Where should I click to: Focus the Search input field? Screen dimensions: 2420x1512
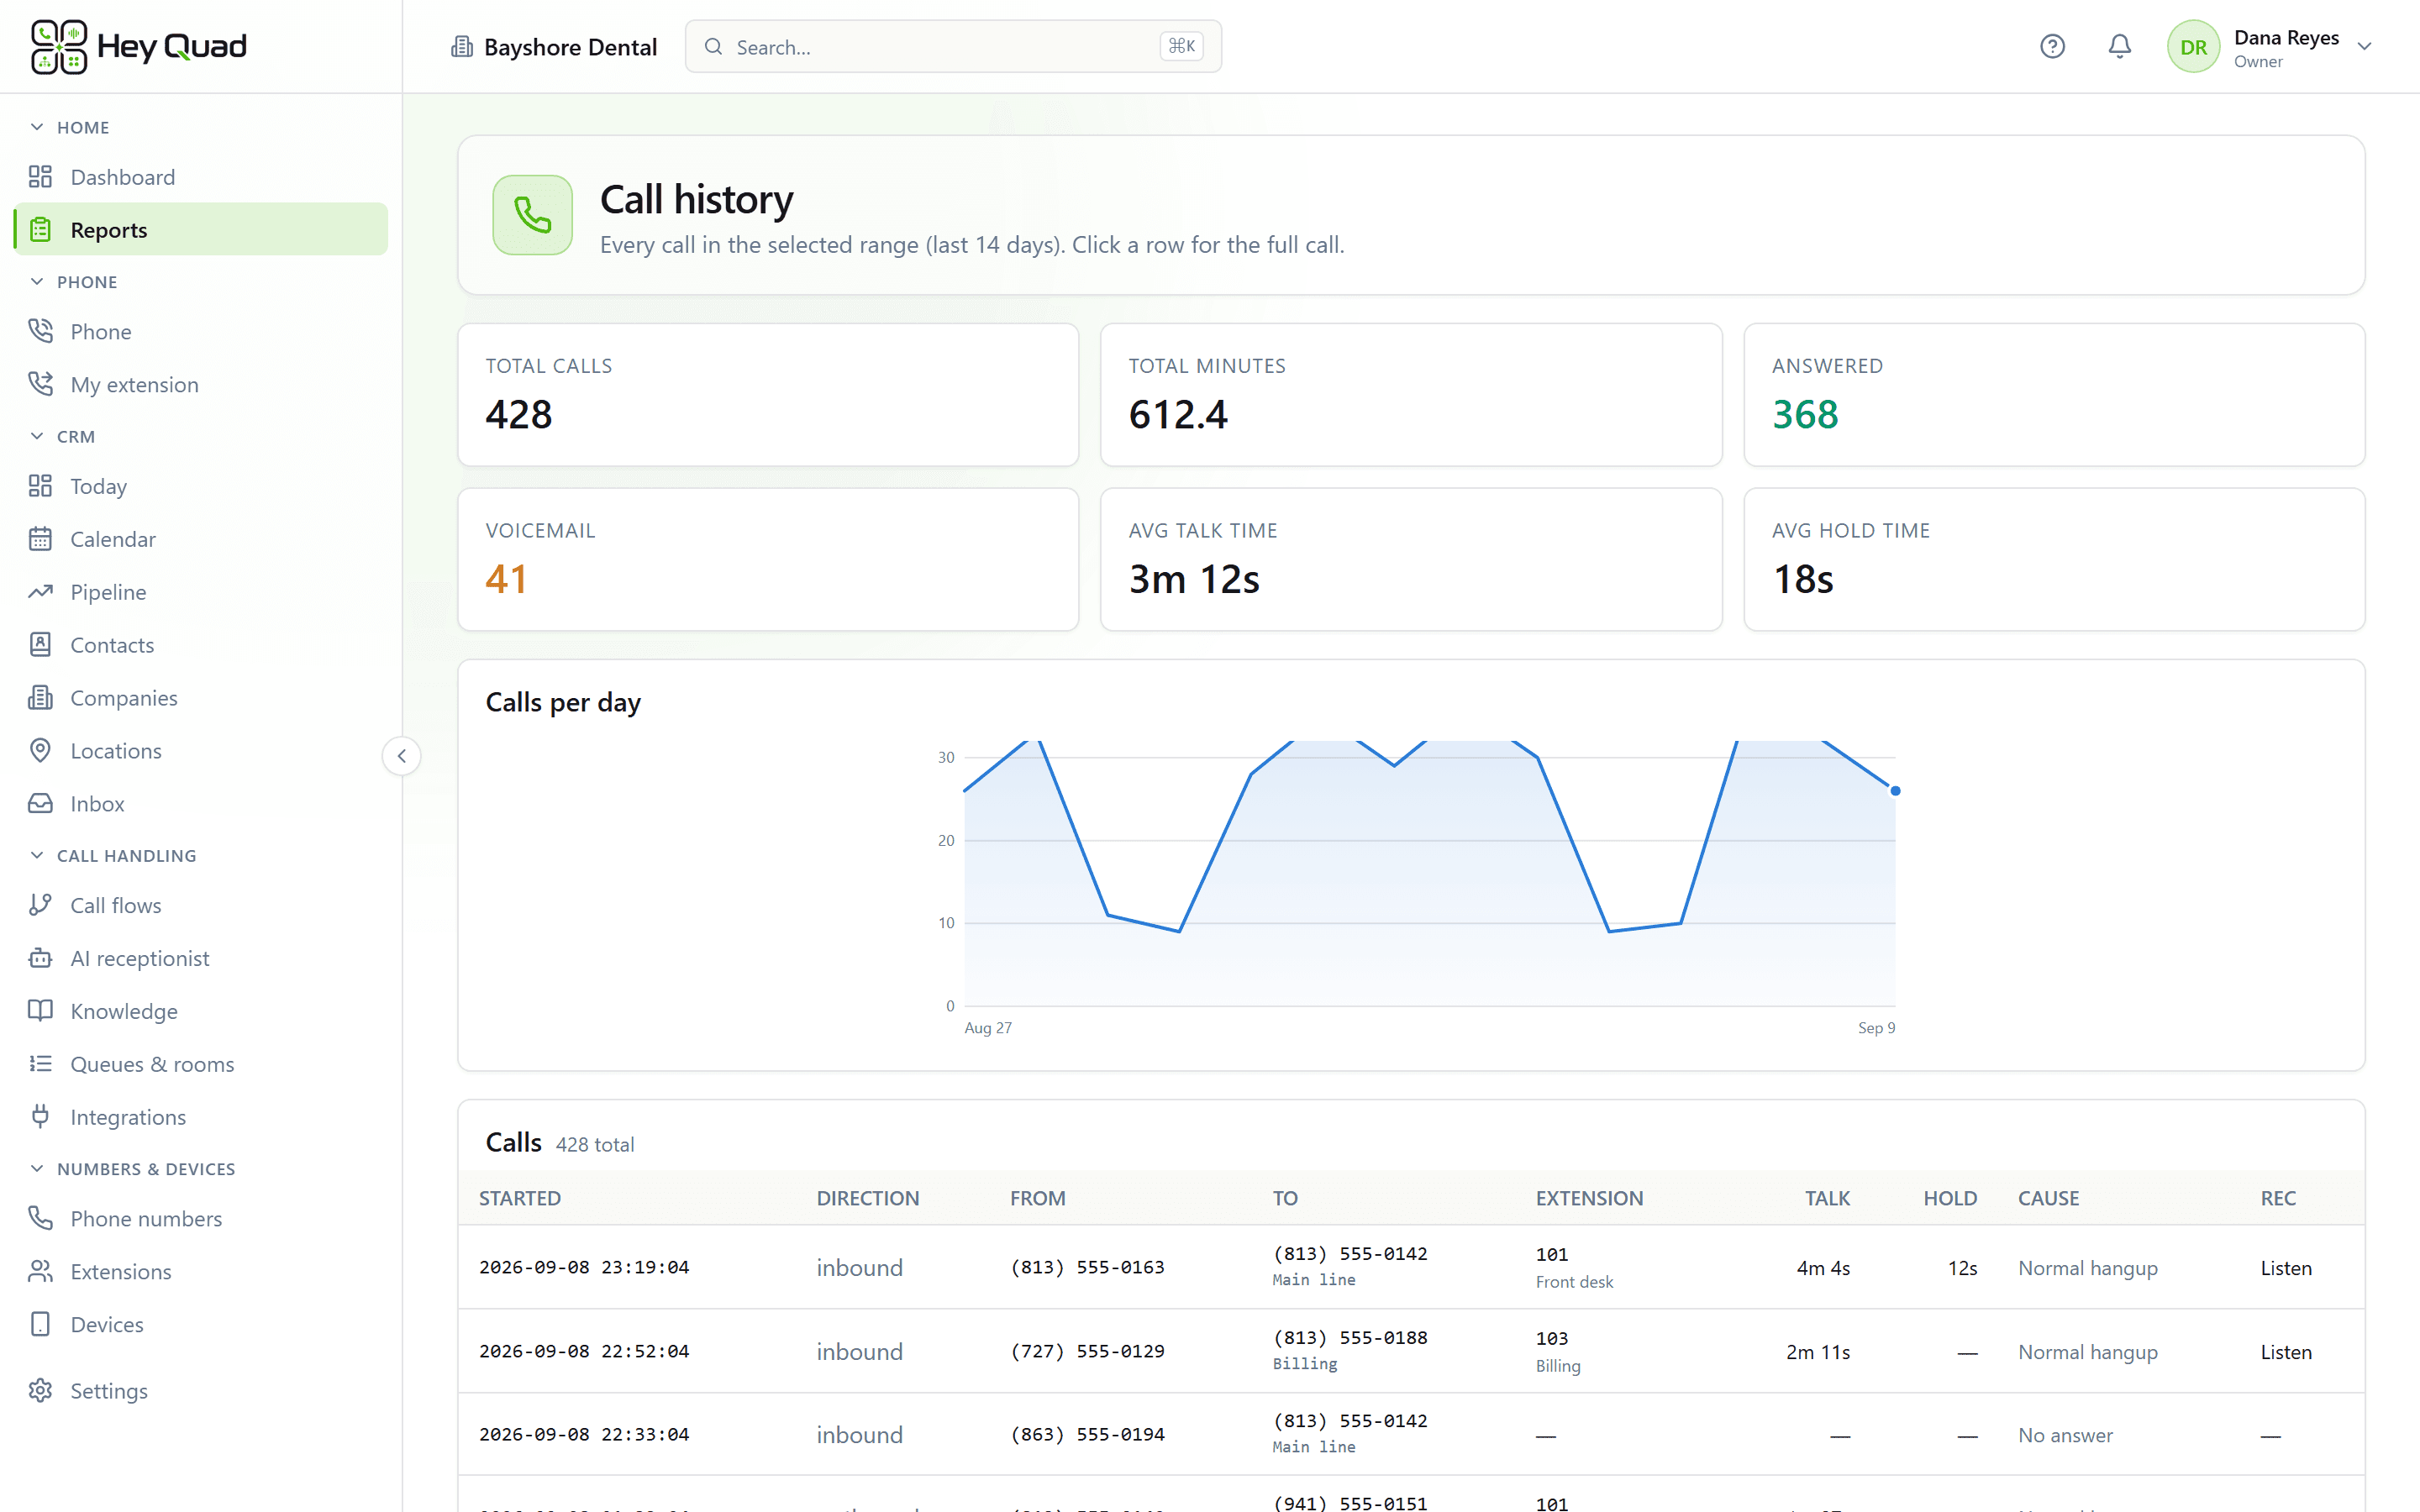[x=953, y=46]
